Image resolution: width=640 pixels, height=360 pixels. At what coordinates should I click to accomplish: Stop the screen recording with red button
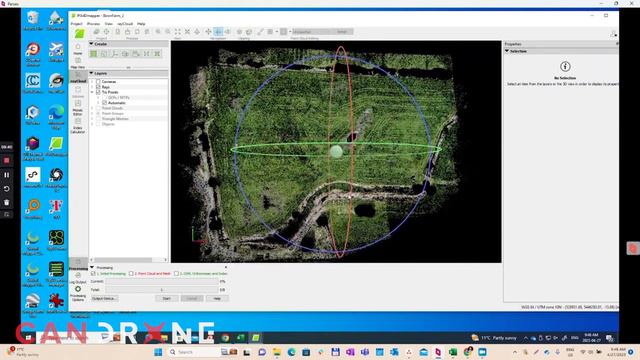7,161
